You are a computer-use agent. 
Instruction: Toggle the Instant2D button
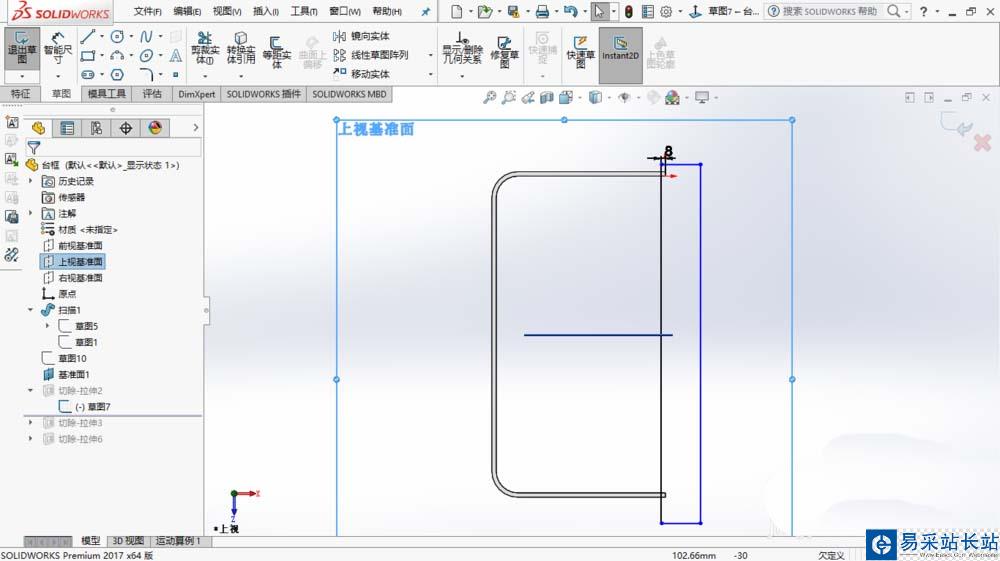tap(620, 55)
